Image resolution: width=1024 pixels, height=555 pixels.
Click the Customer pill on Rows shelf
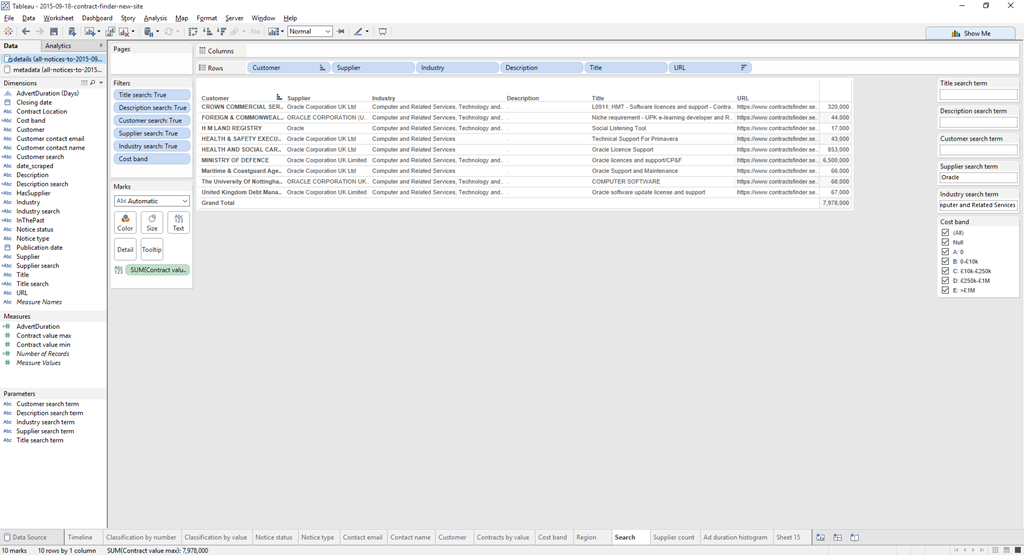pyautogui.click(x=288, y=68)
